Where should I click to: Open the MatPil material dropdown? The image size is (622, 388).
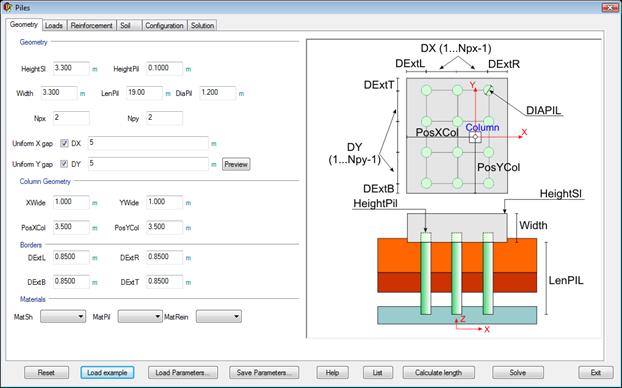(x=140, y=316)
